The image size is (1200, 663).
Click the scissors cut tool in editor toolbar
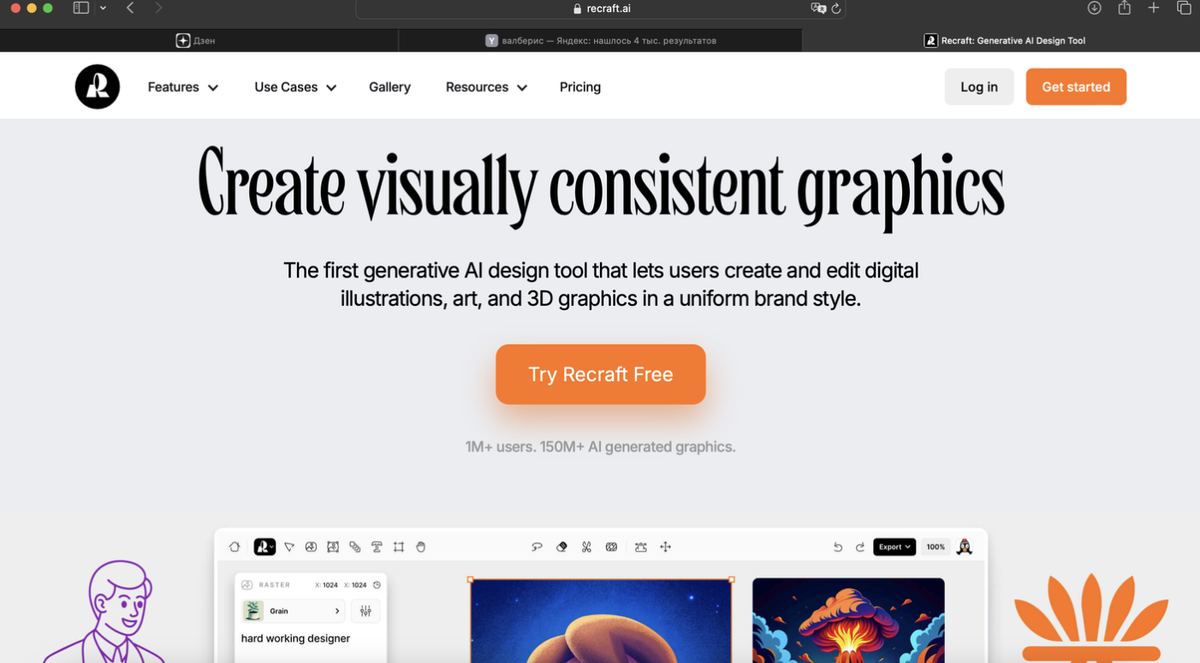587,547
